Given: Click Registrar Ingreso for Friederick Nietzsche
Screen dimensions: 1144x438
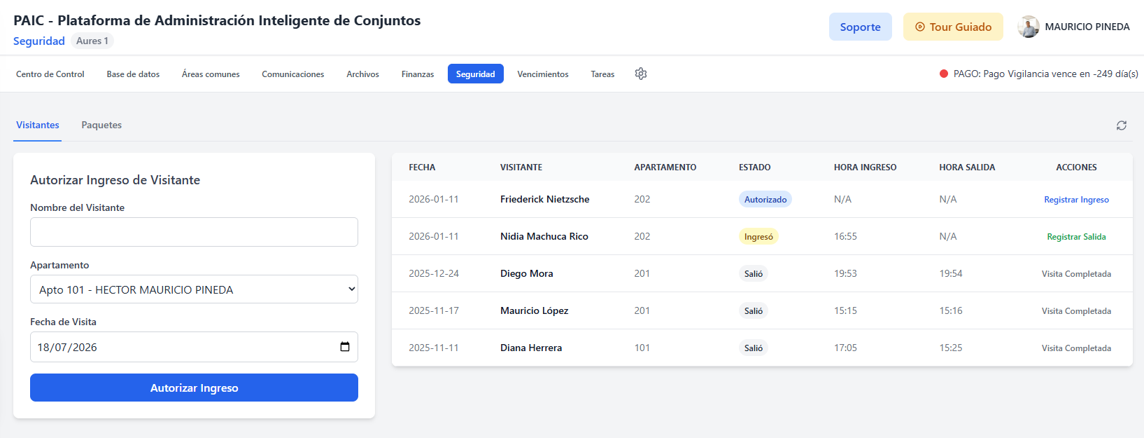Looking at the screenshot, I should [1076, 199].
